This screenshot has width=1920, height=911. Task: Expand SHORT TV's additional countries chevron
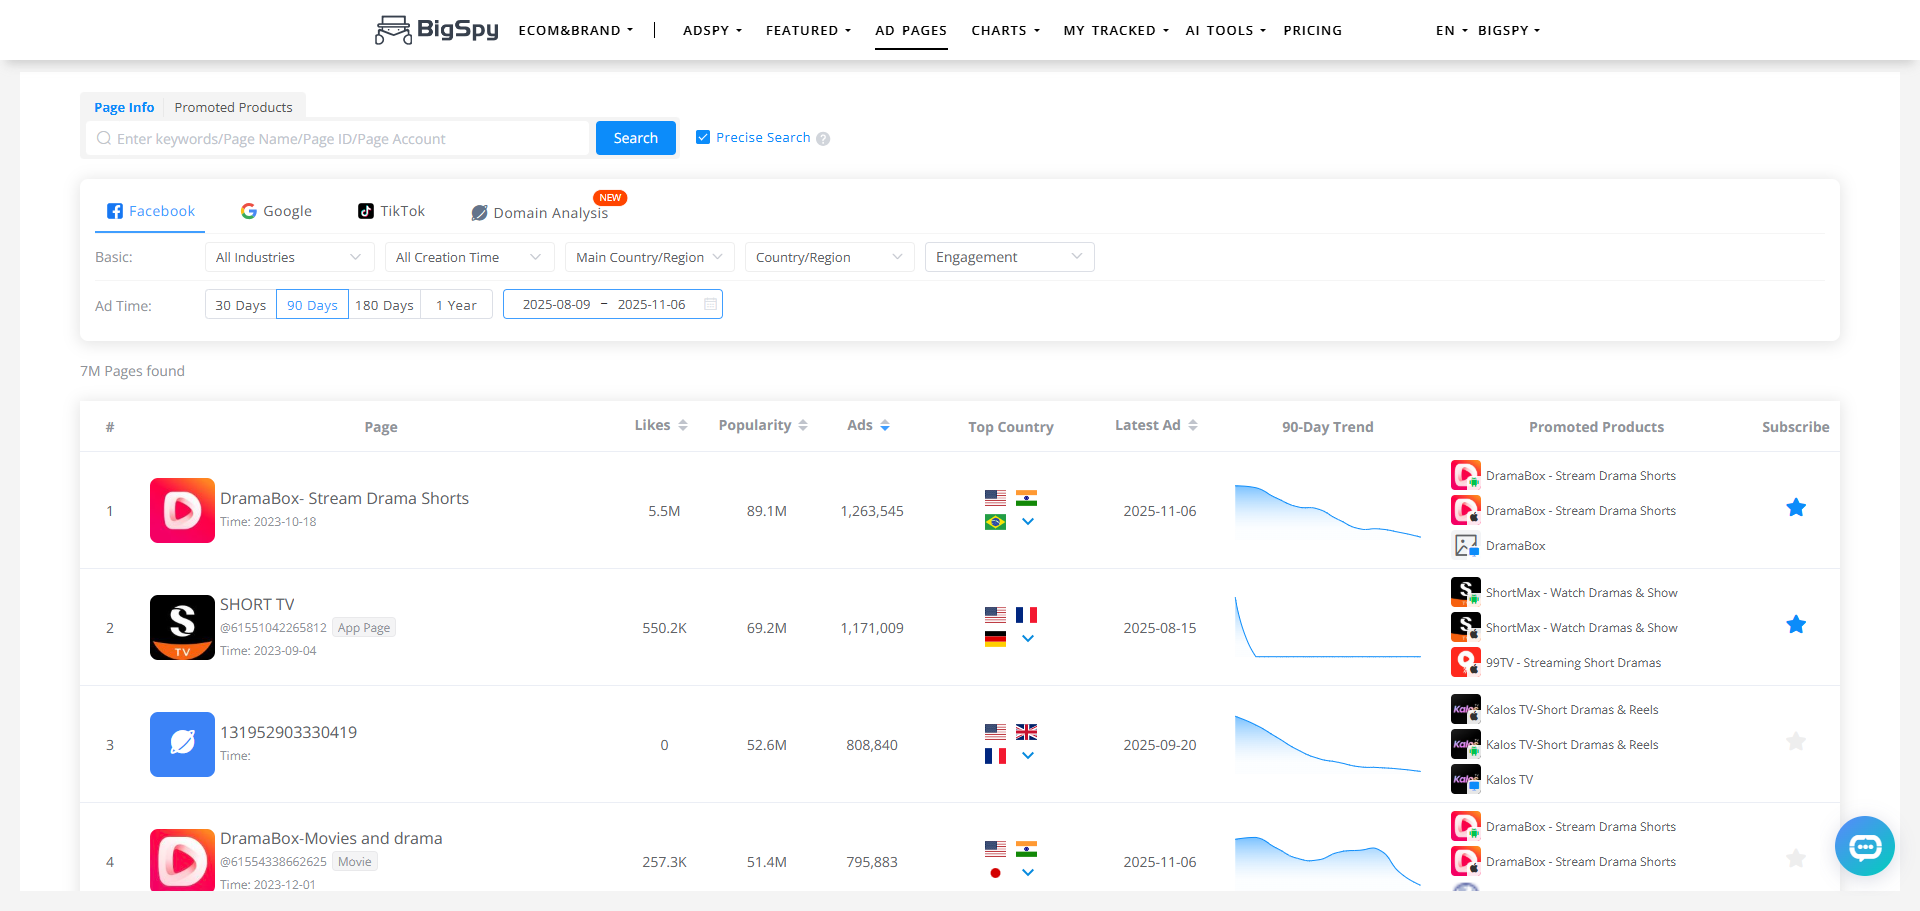[x=1028, y=640]
